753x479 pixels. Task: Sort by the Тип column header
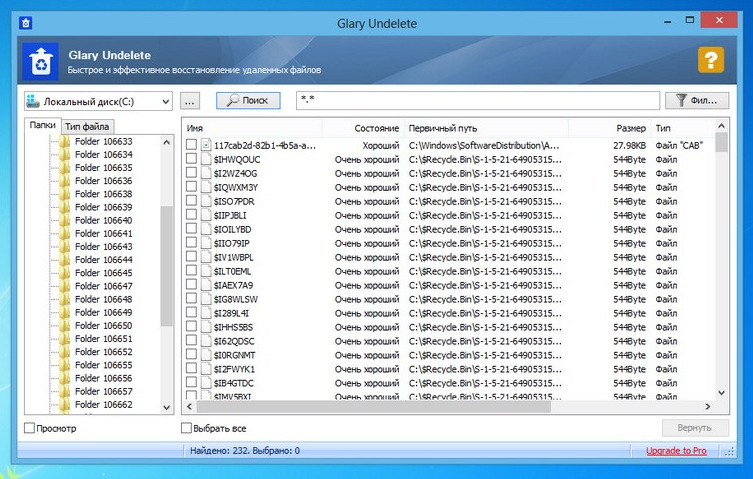tap(683, 128)
